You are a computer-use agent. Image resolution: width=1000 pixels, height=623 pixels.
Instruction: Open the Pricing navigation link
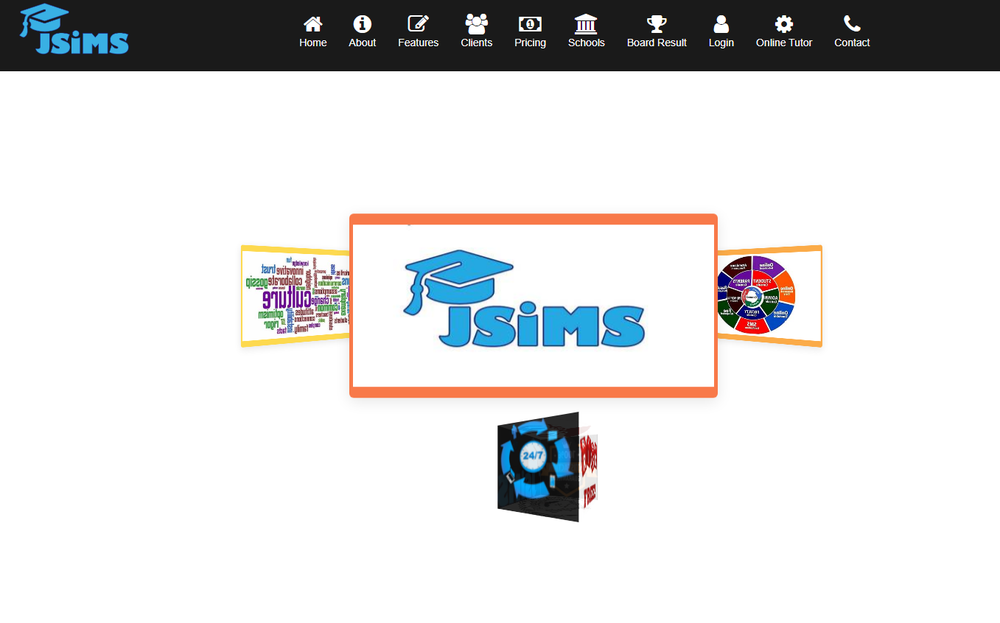pyautogui.click(x=530, y=30)
